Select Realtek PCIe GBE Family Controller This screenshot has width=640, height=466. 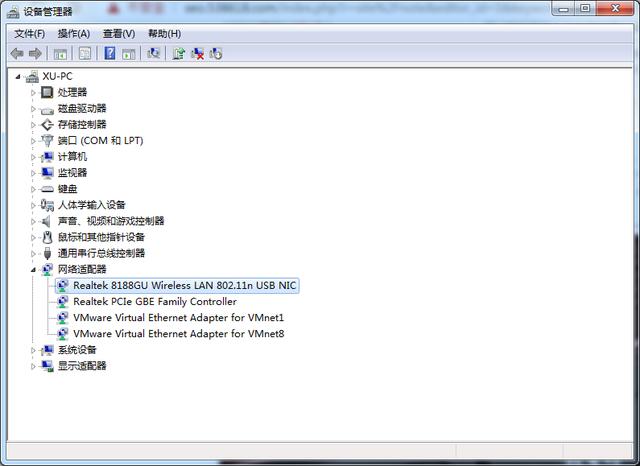[x=154, y=301]
